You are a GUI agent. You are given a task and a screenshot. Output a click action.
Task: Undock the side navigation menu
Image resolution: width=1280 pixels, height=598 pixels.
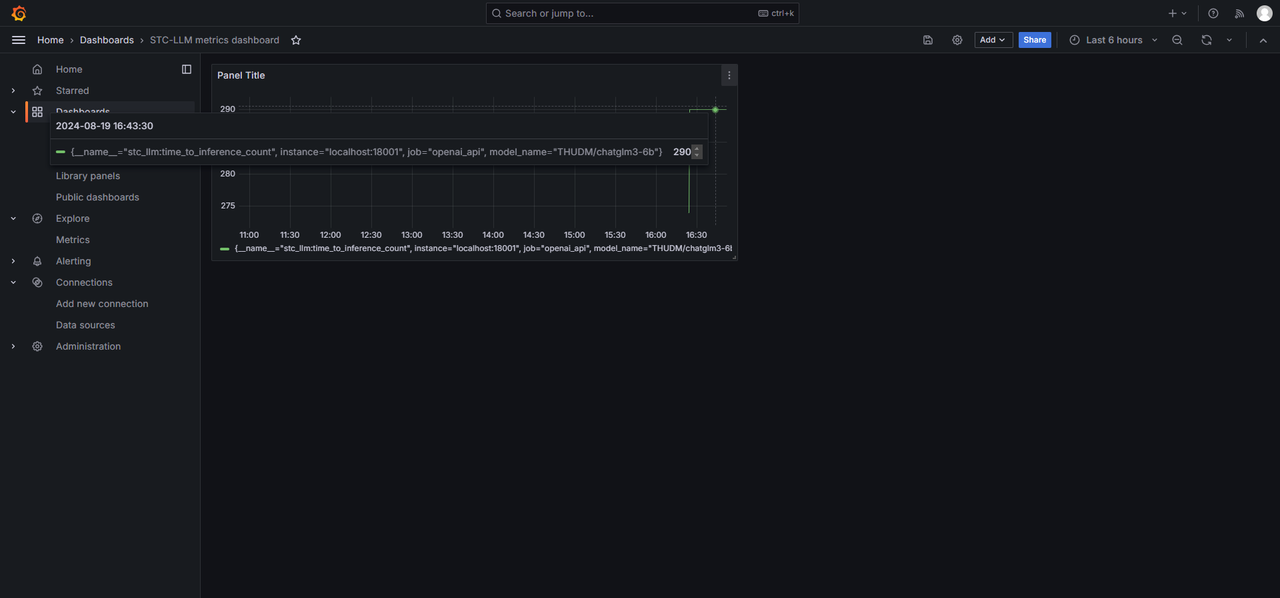point(186,69)
